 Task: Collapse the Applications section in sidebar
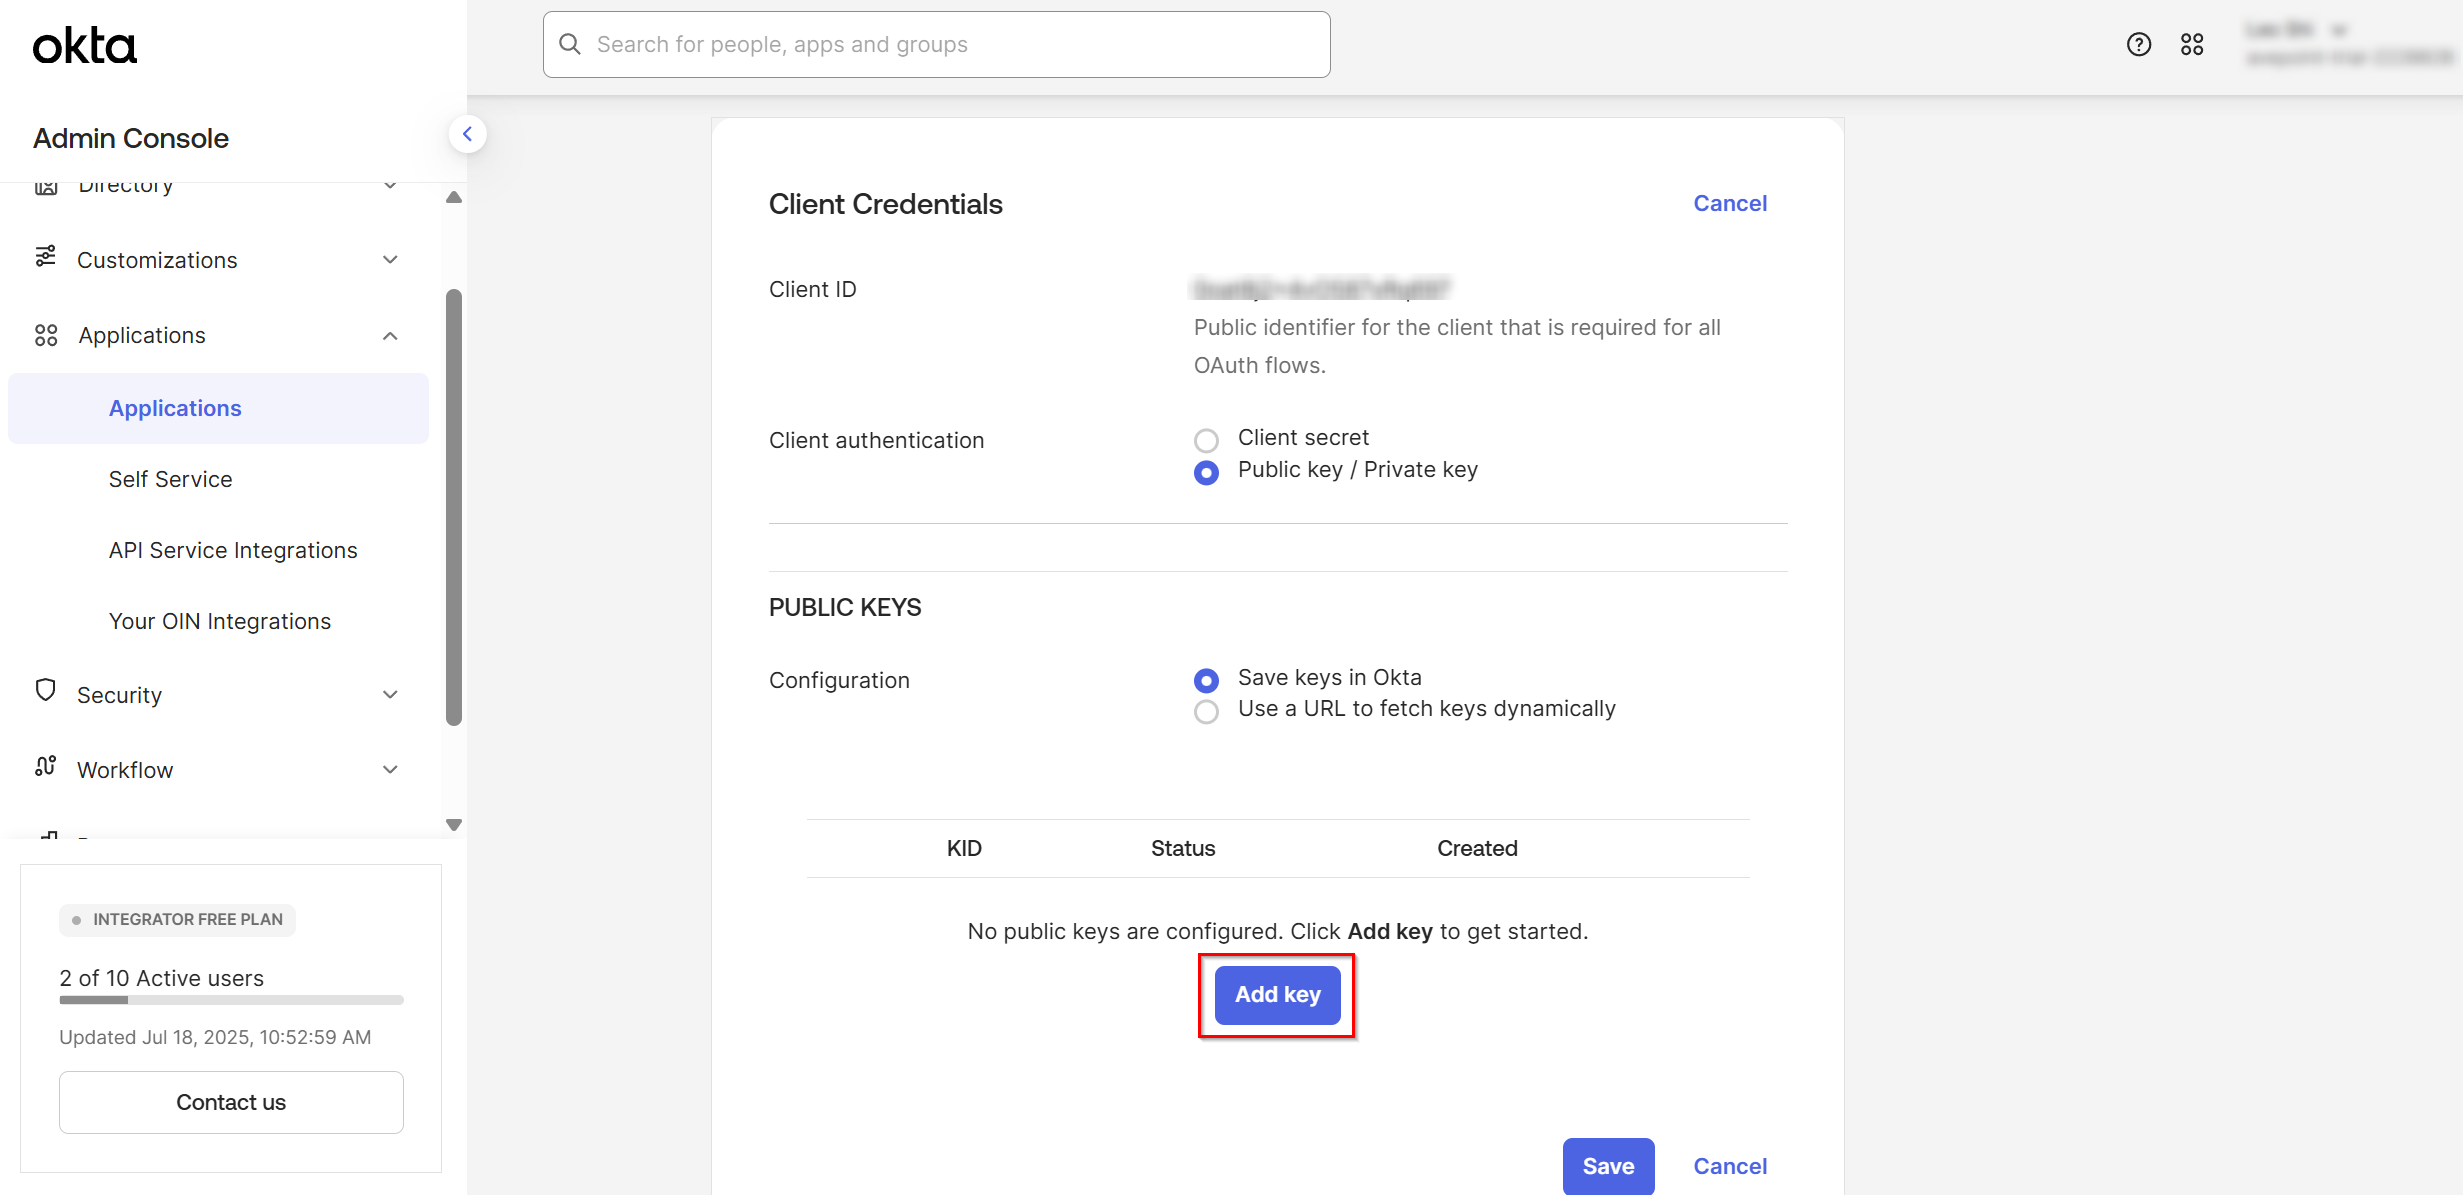[x=390, y=335]
